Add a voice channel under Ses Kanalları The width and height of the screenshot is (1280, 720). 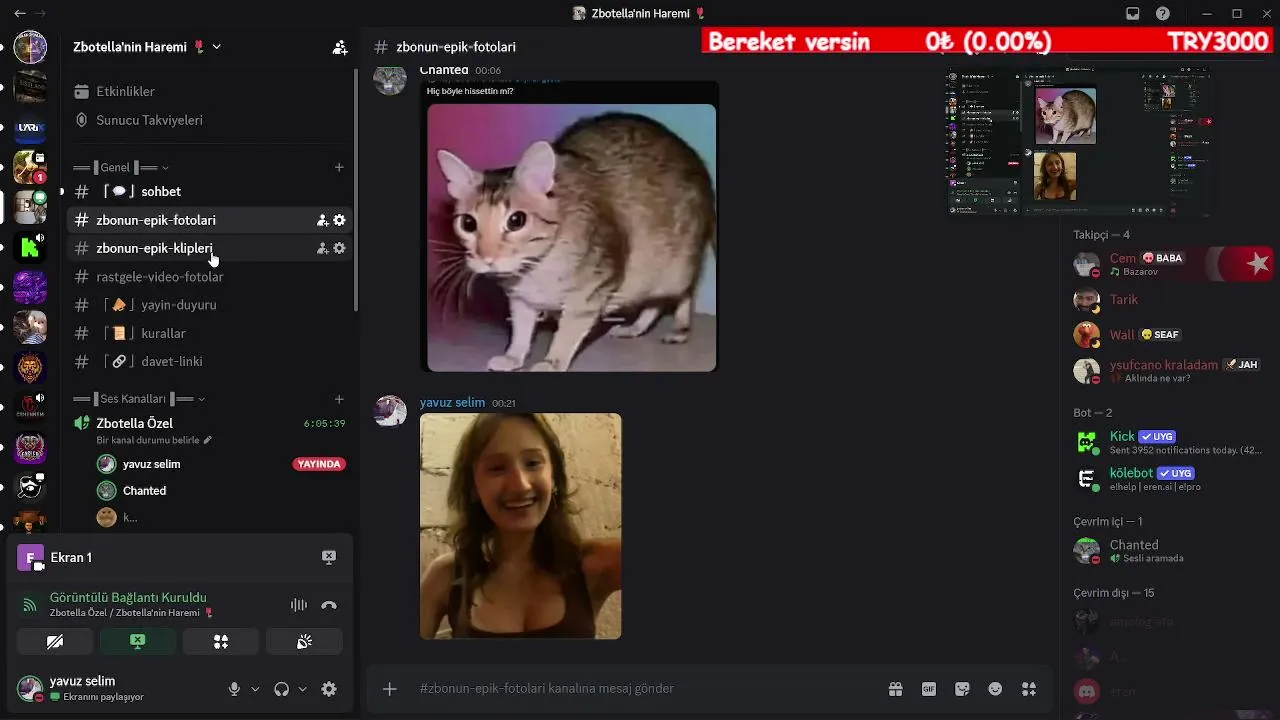click(339, 399)
